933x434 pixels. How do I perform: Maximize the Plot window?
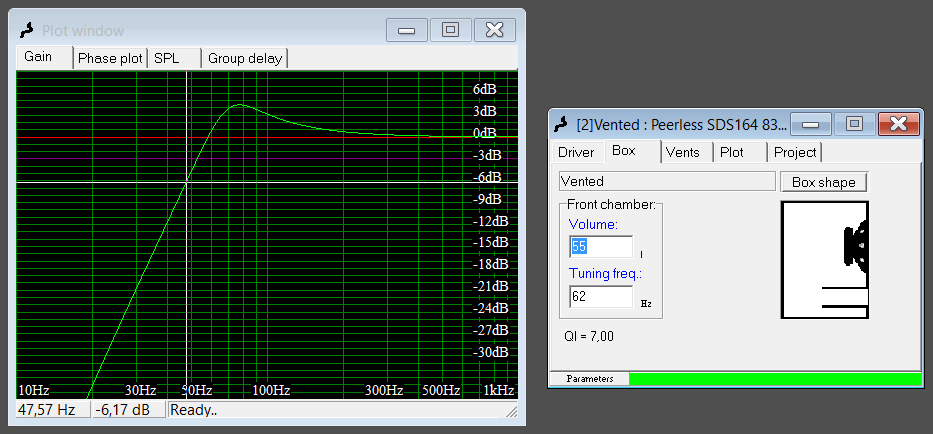pyautogui.click(x=450, y=29)
